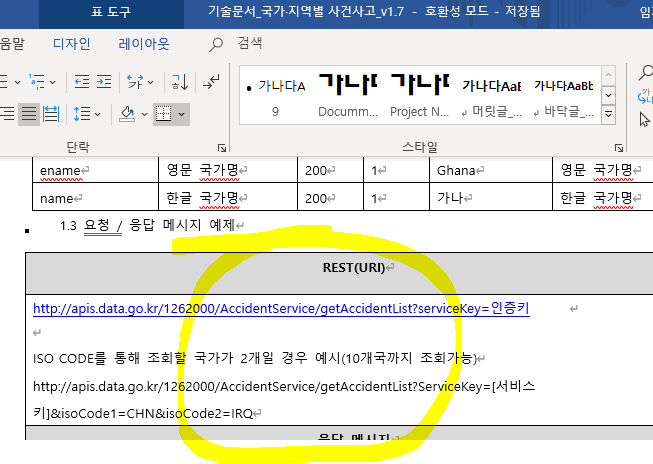The height and width of the screenshot is (464, 653).
Task: Open the Asian layout dropdown arrow
Action: click(x=151, y=82)
